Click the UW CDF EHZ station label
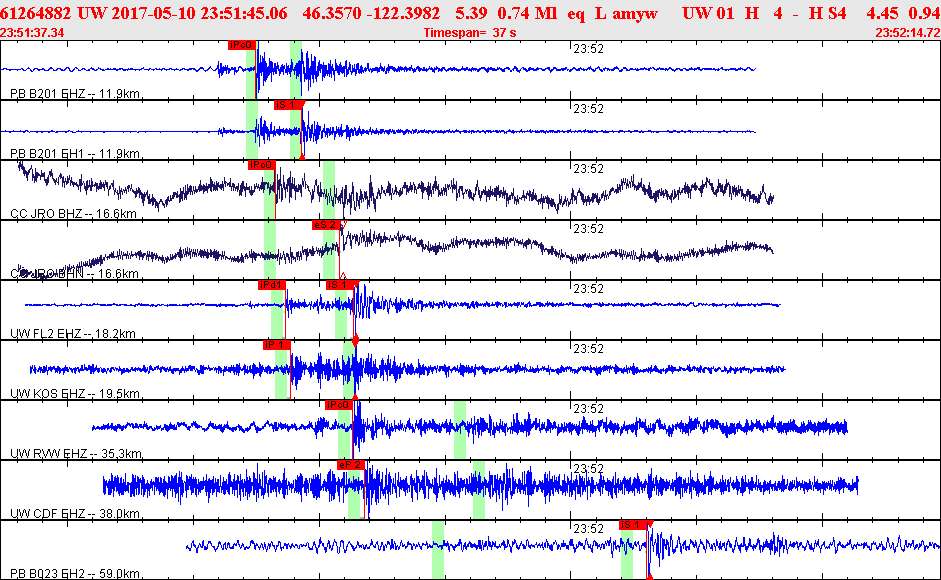941x580 pixels. [x=74, y=514]
